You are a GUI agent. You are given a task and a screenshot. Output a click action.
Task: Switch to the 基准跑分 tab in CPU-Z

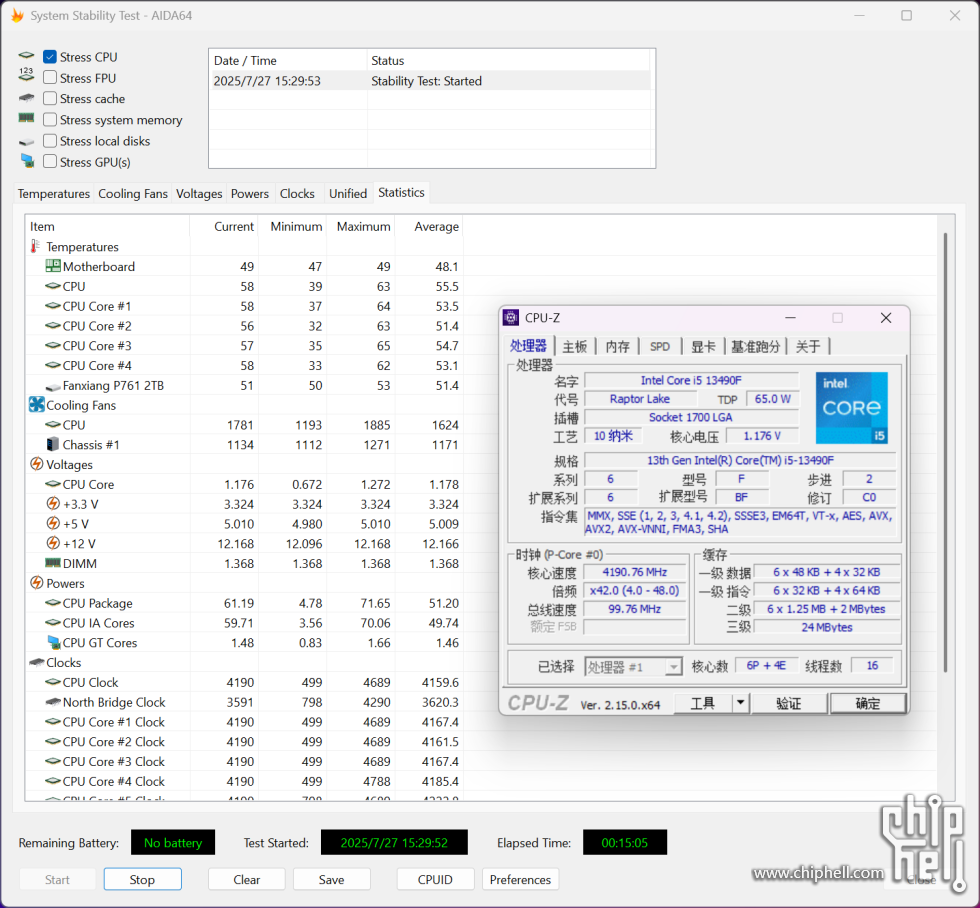(x=756, y=347)
